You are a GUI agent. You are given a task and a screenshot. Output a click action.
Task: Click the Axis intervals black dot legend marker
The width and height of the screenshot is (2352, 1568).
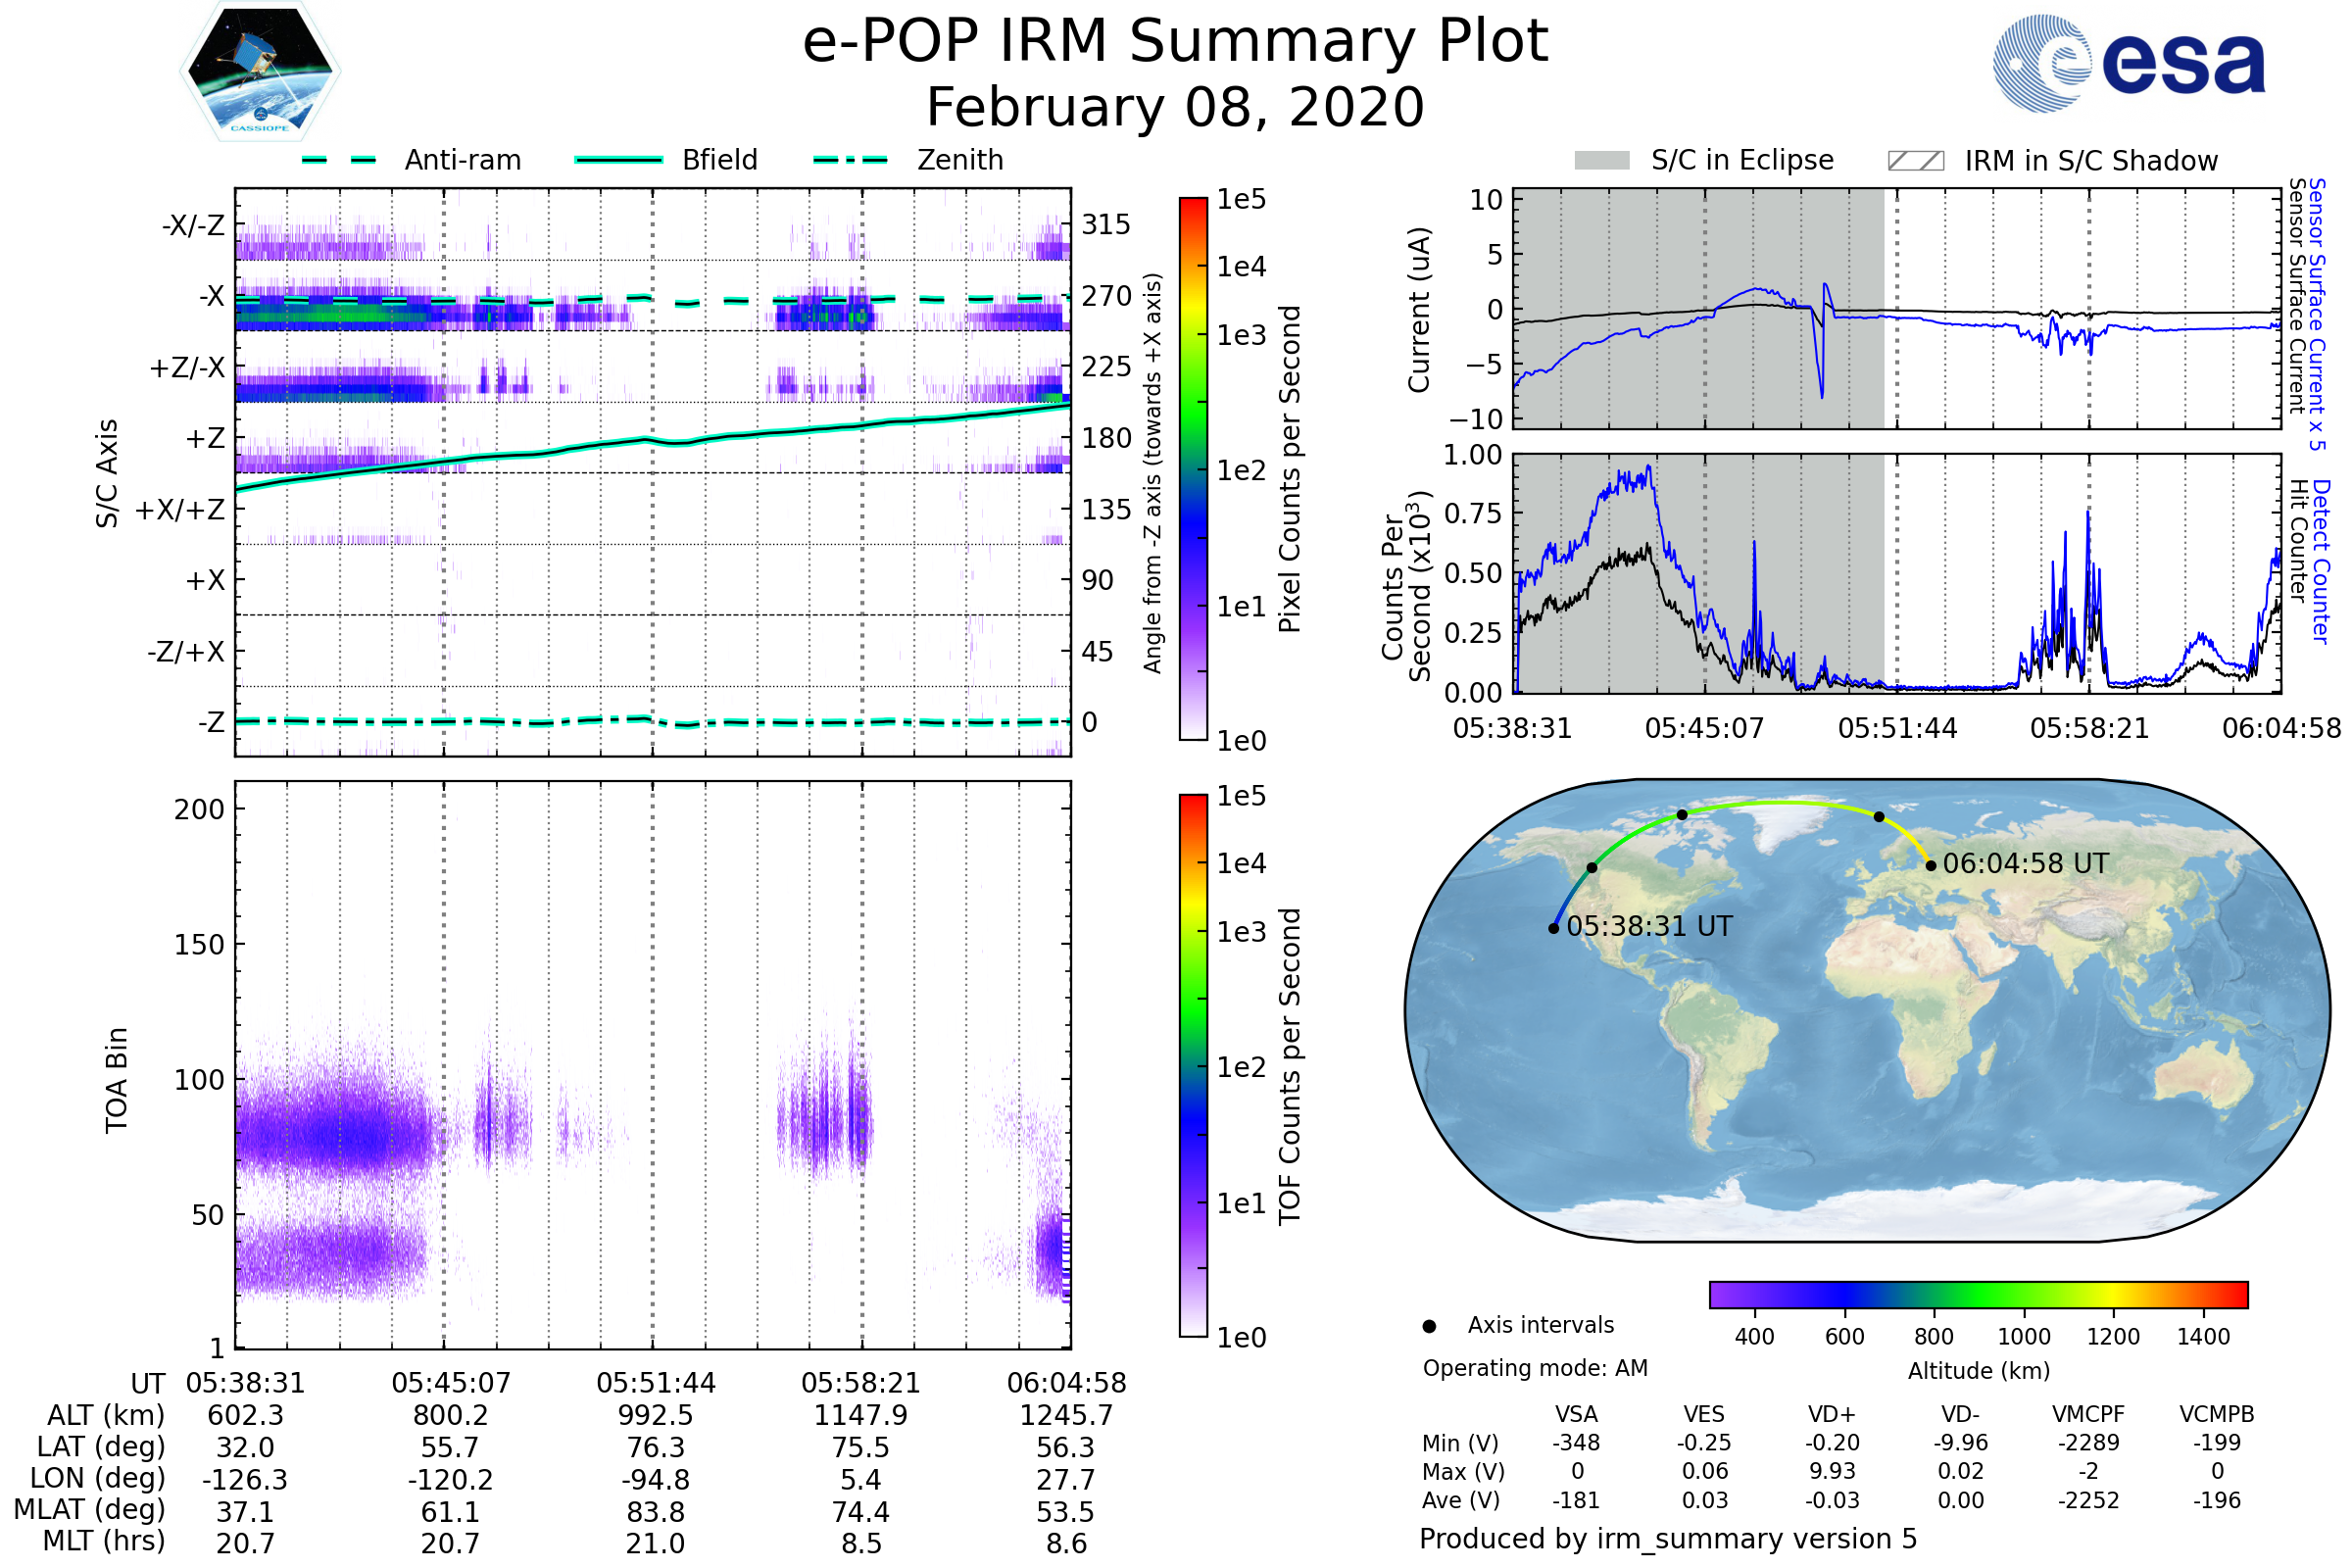pyautogui.click(x=1429, y=1326)
